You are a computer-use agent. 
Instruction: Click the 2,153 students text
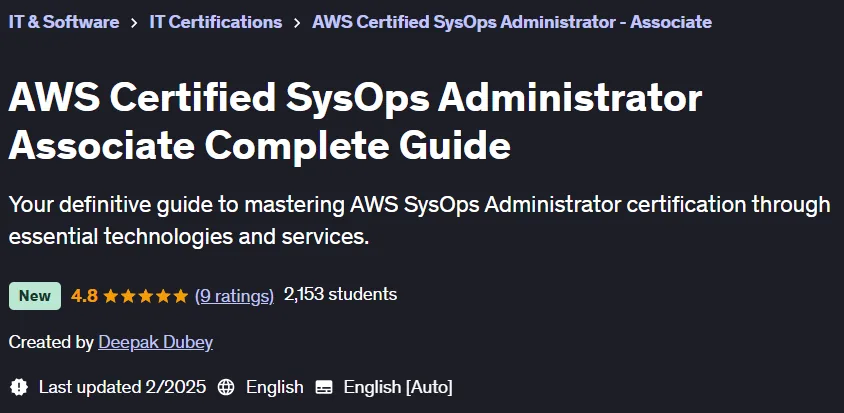coord(340,295)
